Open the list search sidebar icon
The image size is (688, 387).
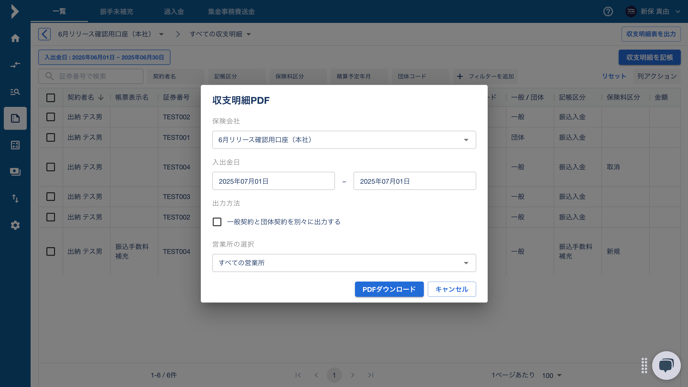pos(15,92)
